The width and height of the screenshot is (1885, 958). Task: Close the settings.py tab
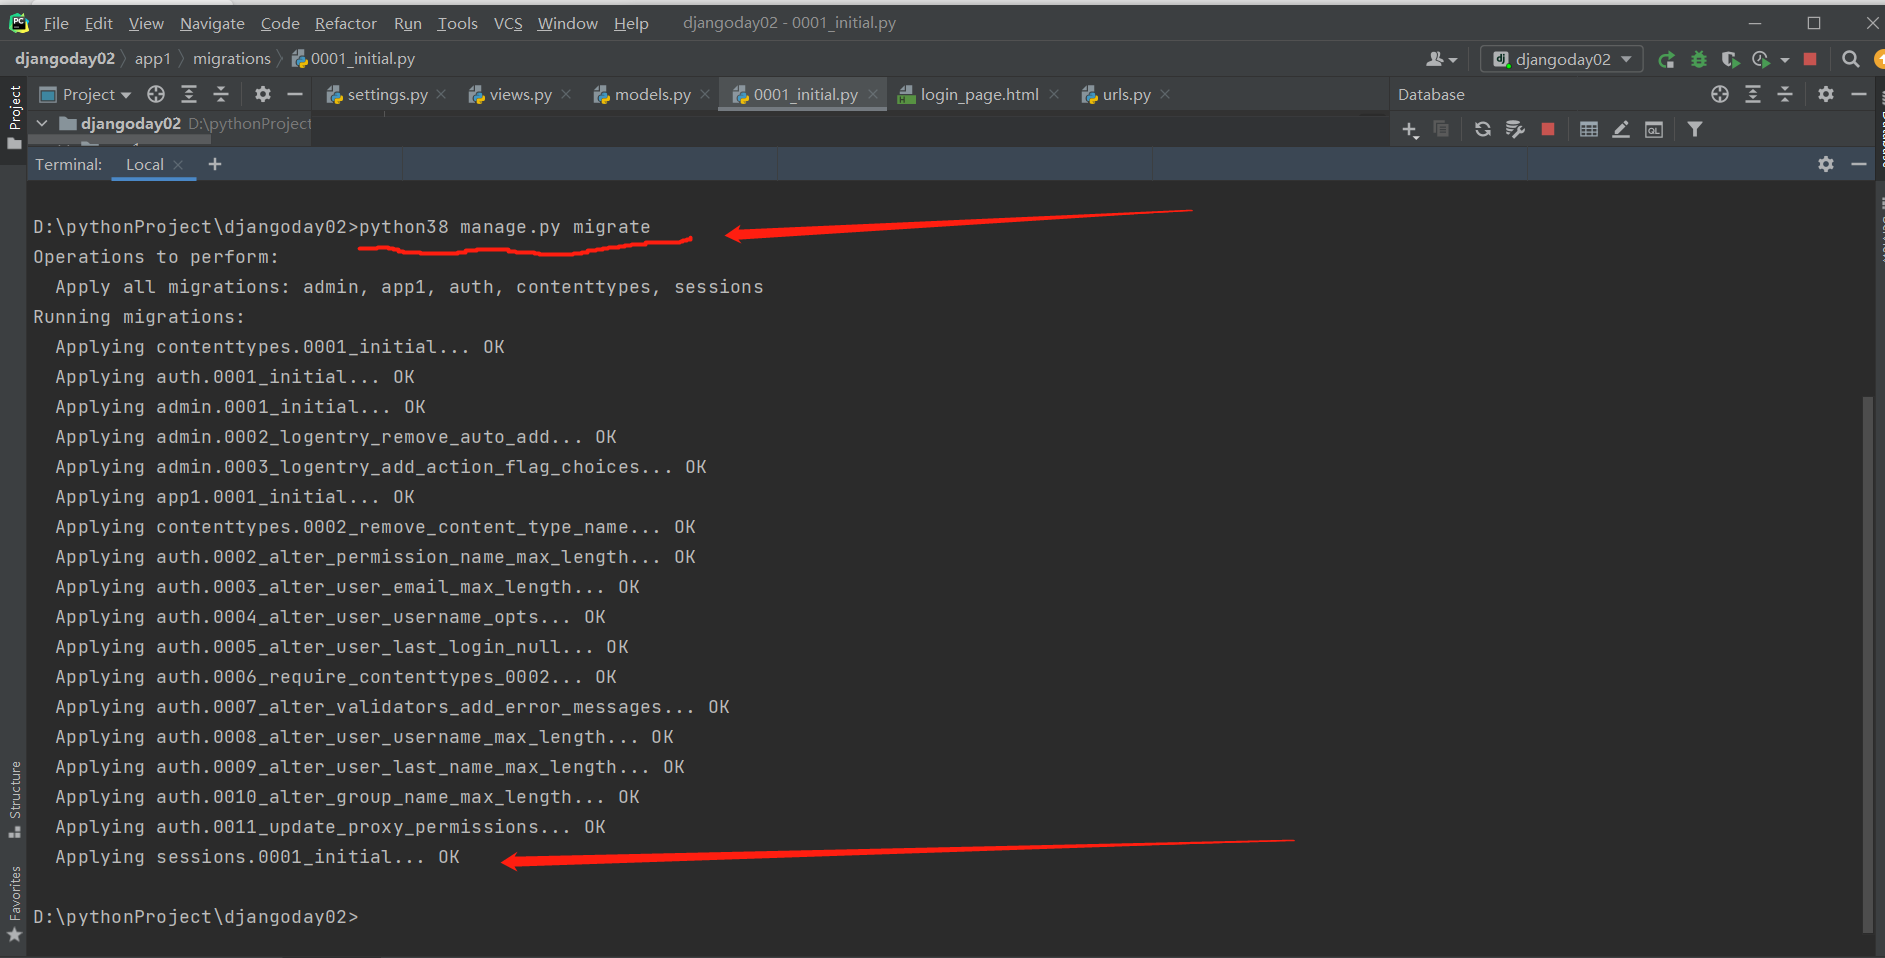442,94
